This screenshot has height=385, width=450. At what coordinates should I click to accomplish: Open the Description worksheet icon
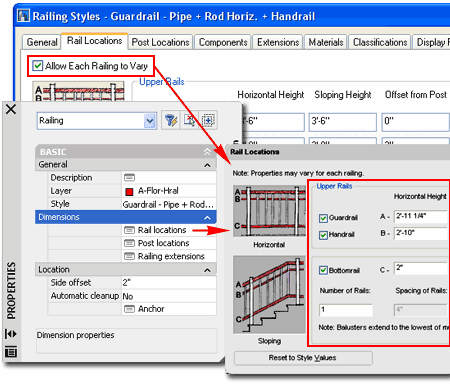129,178
